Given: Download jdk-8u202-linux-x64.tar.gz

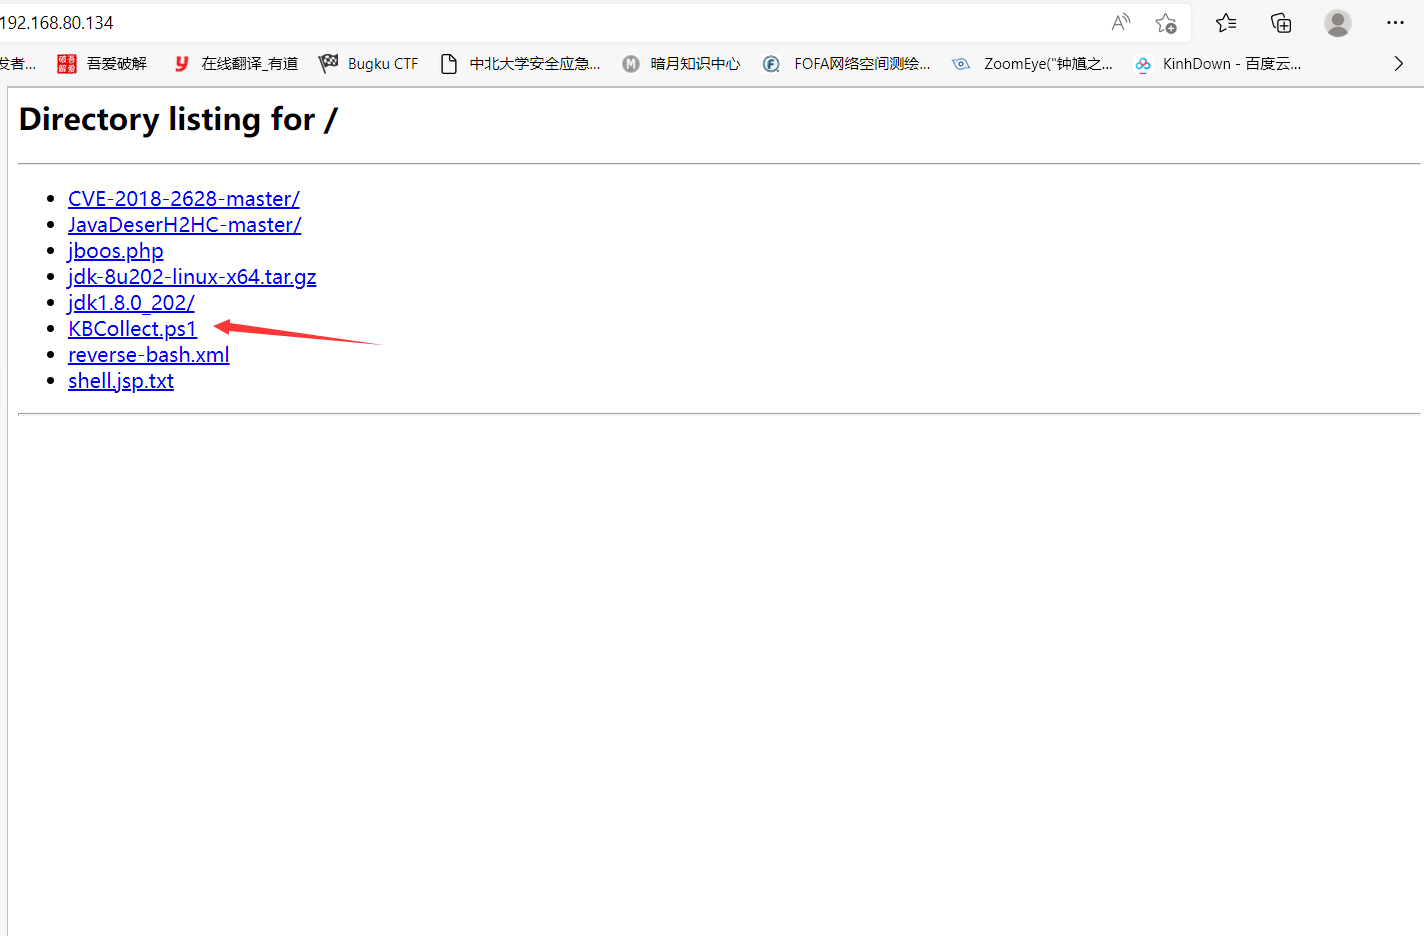Looking at the screenshot, I should [192, 277].
